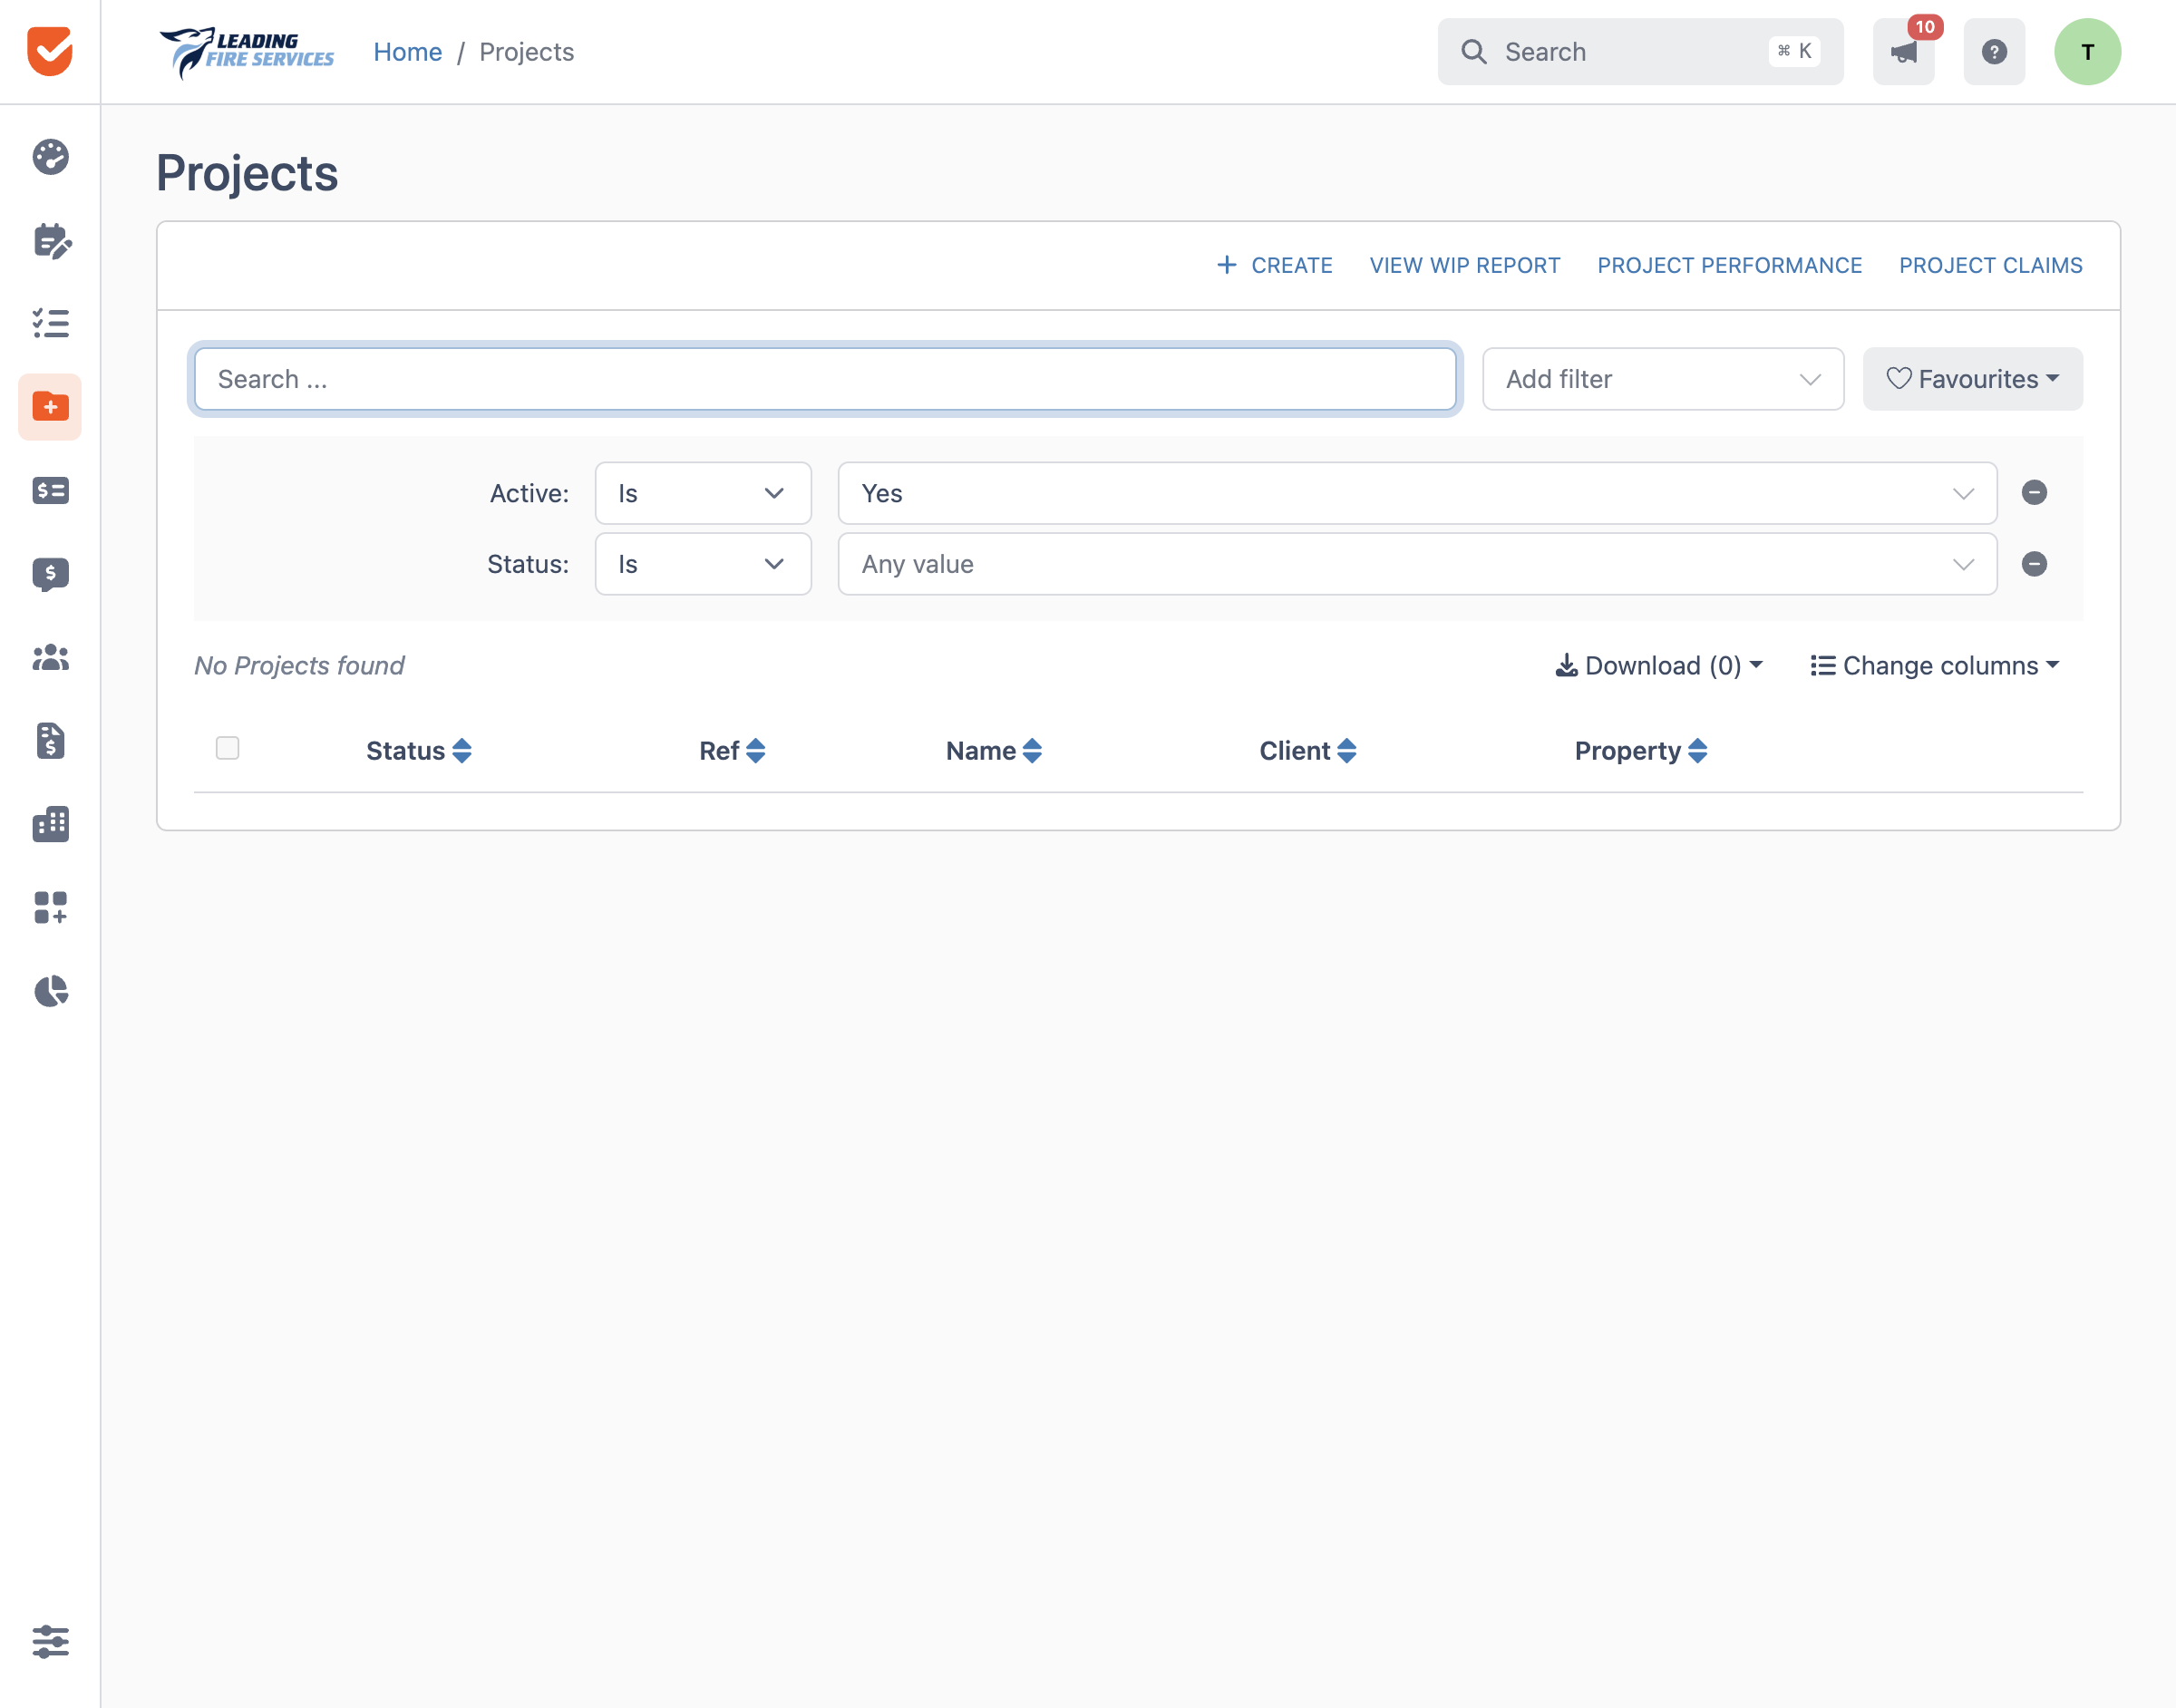The width and height of the screenshot is (2176, 1708).
Task: Open the Active filter 'Is' operator dropdown
Action: pyautogui.click(x=703, y=493)
